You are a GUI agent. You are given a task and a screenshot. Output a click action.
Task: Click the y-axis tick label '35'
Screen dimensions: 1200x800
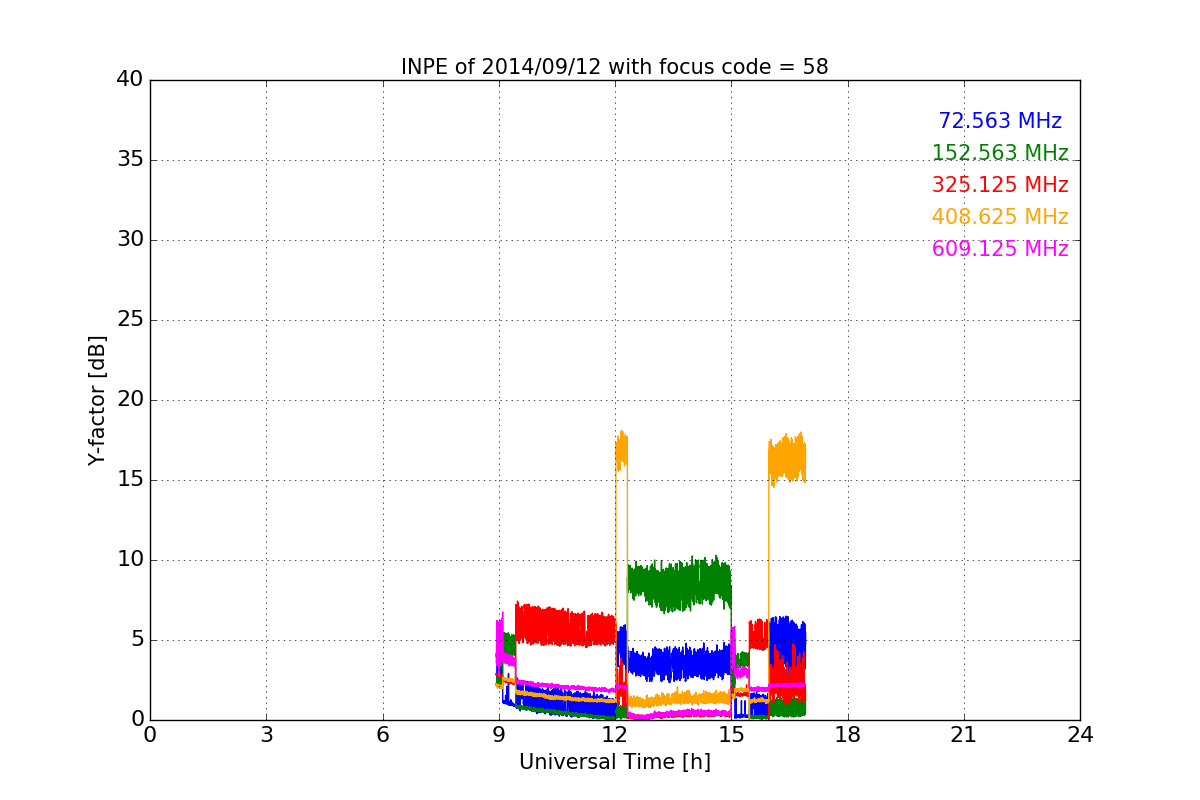pyautogui.click(x=130, y=160)
